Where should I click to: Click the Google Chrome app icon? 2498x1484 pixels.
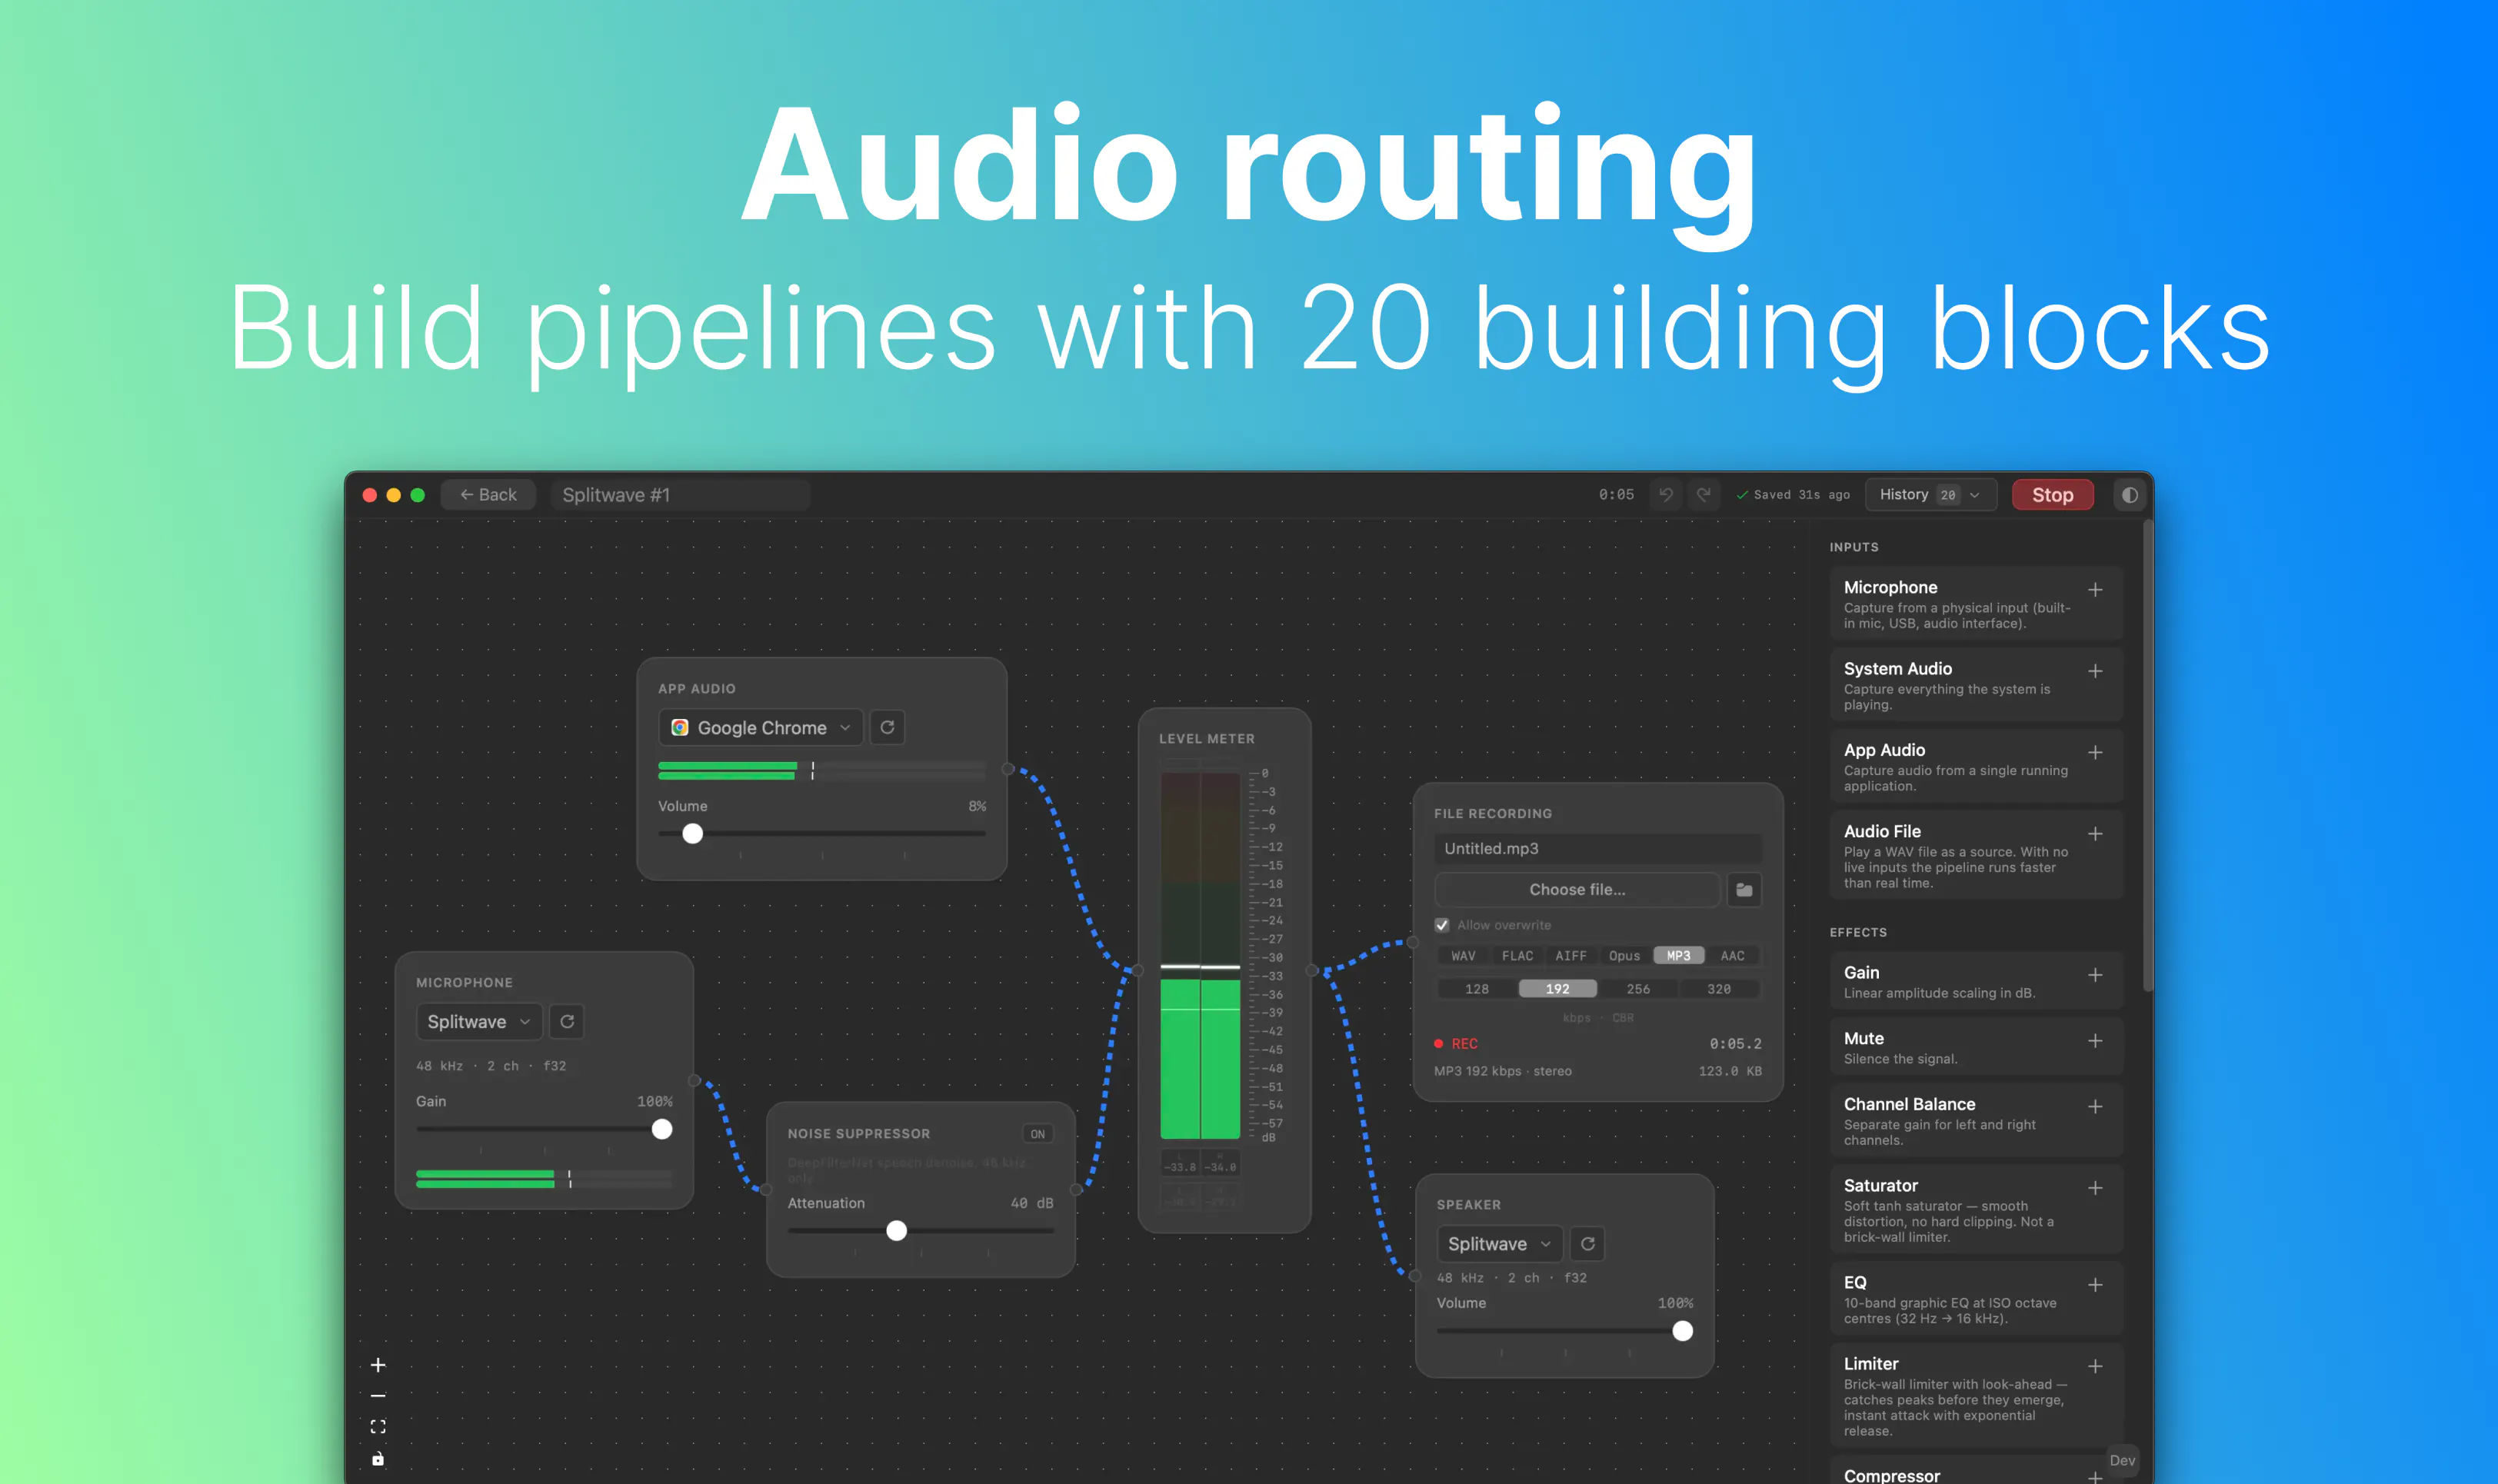coord(680,728)
